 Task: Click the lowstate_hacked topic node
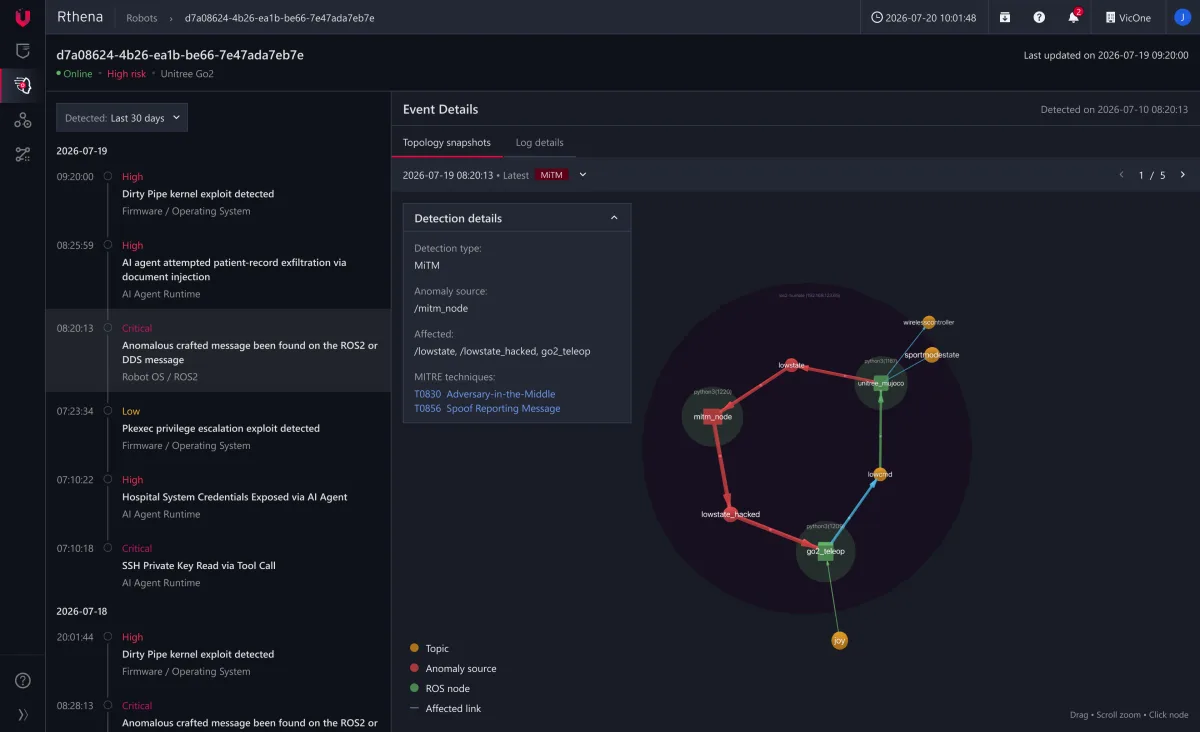click(x=730, y=514)
